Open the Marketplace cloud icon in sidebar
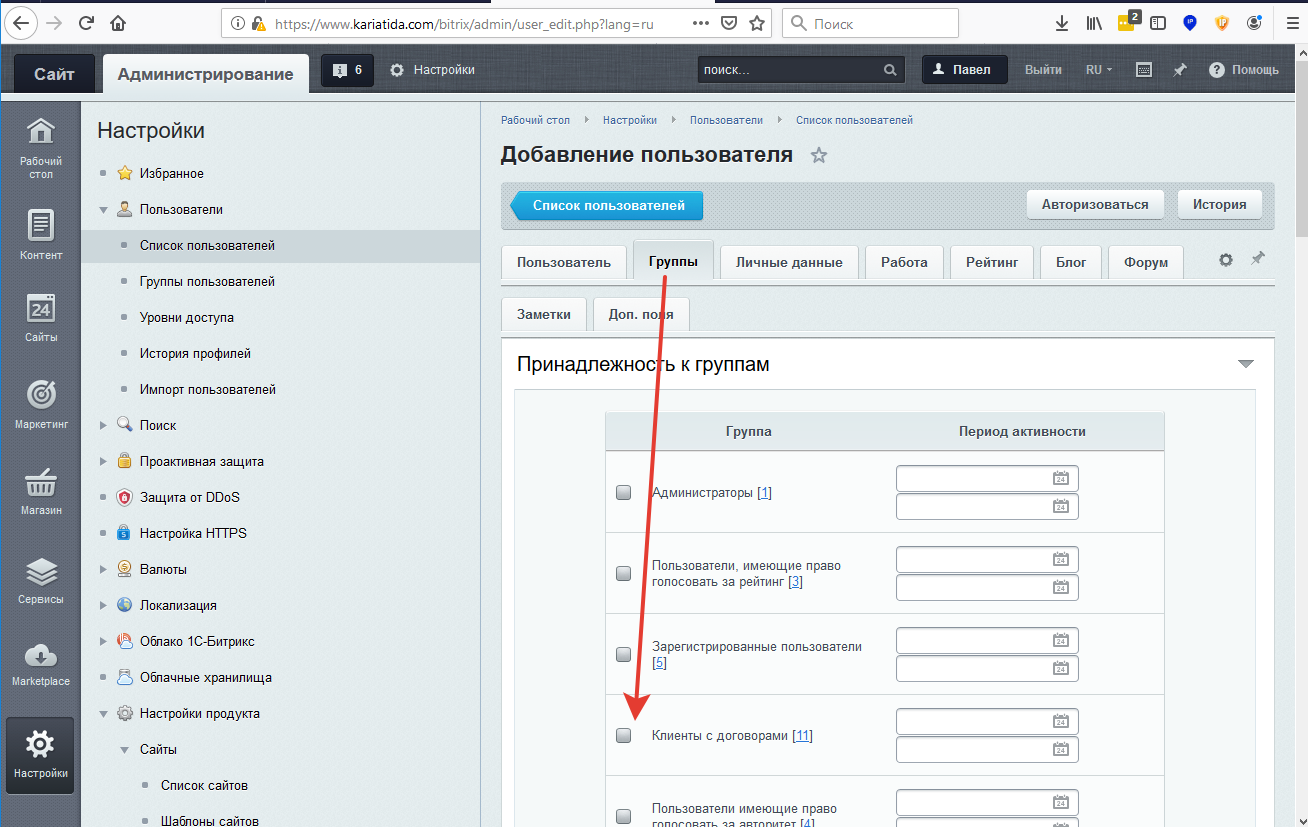The width and height of the screenshot is (1308, 827). 40,657
